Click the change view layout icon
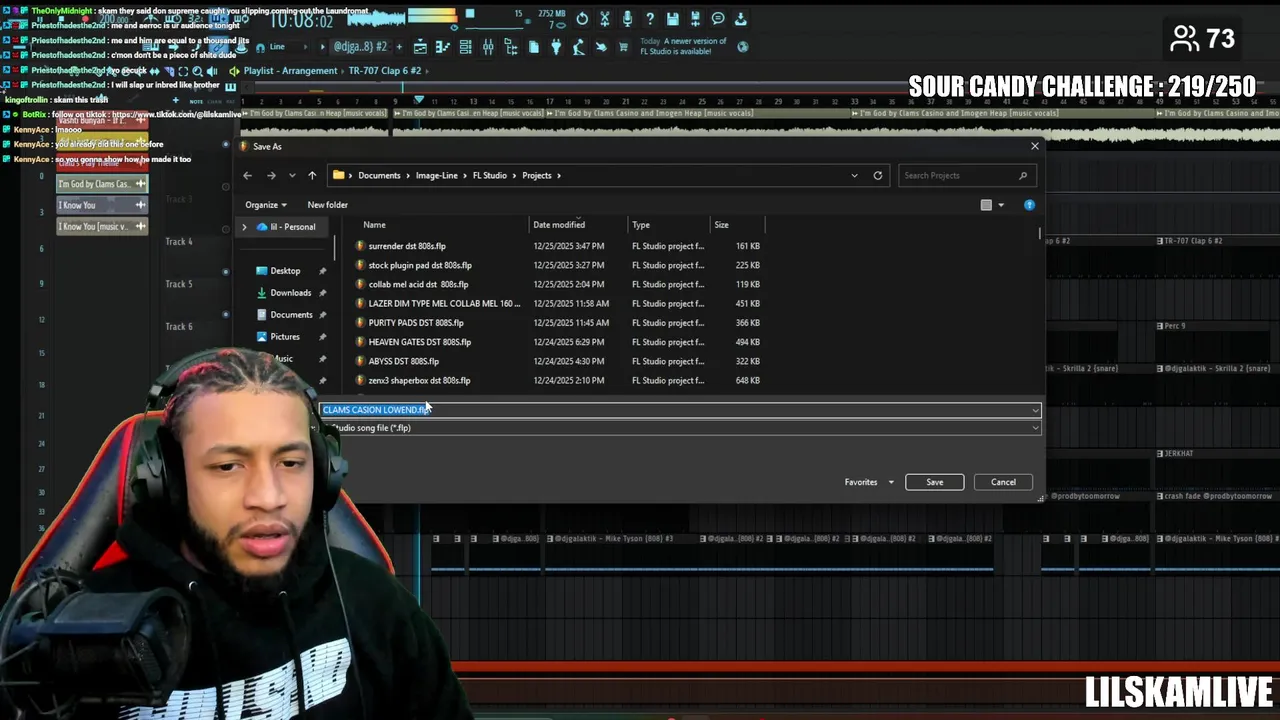 [986, 205]
